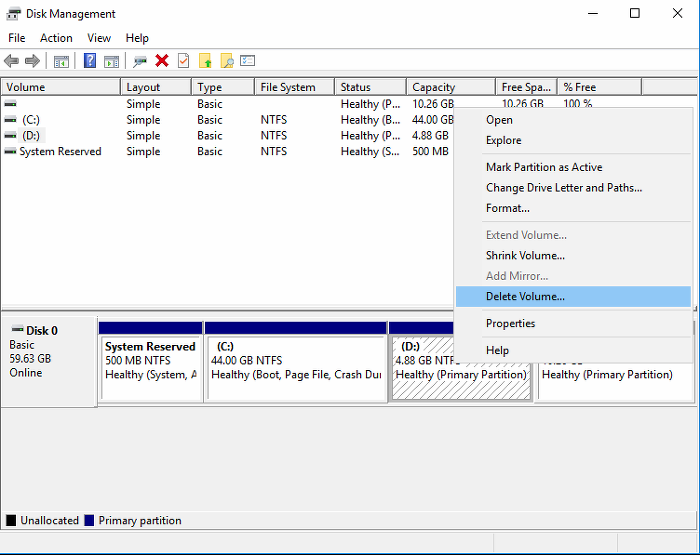Choose Format... in the context menu

(x=573, y=208)
